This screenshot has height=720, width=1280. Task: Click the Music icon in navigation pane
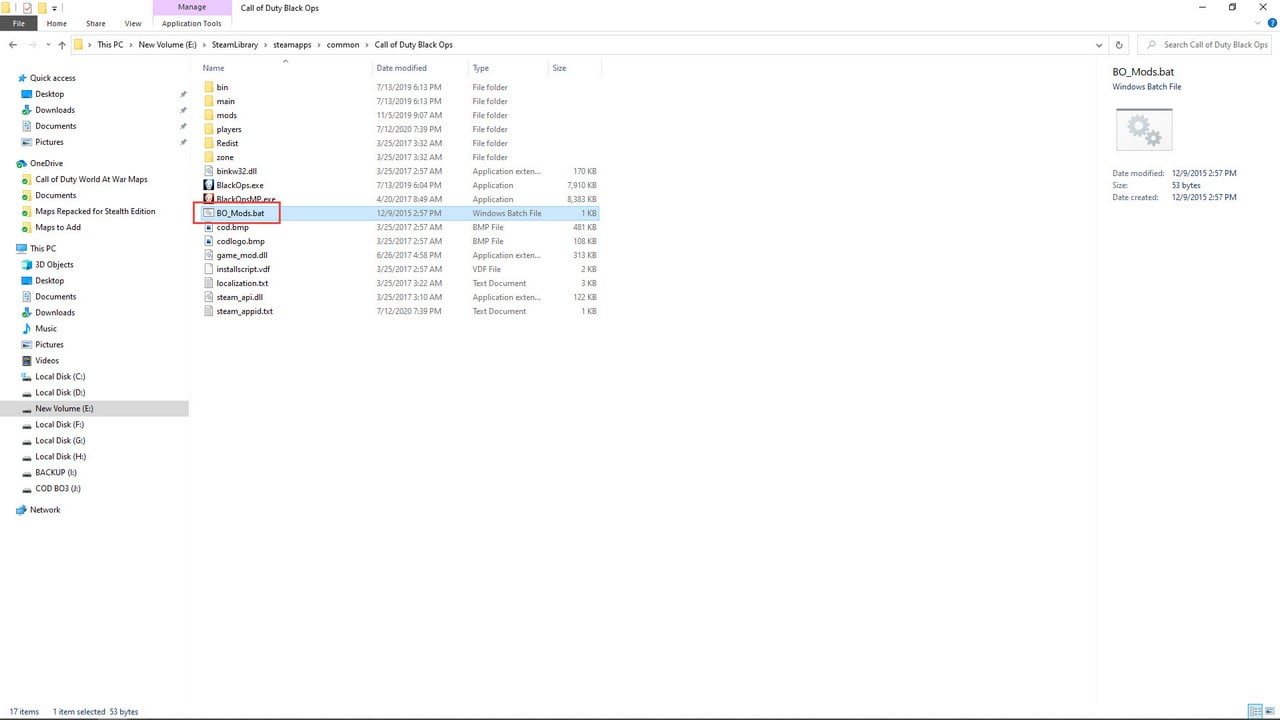tap(26, 329)
